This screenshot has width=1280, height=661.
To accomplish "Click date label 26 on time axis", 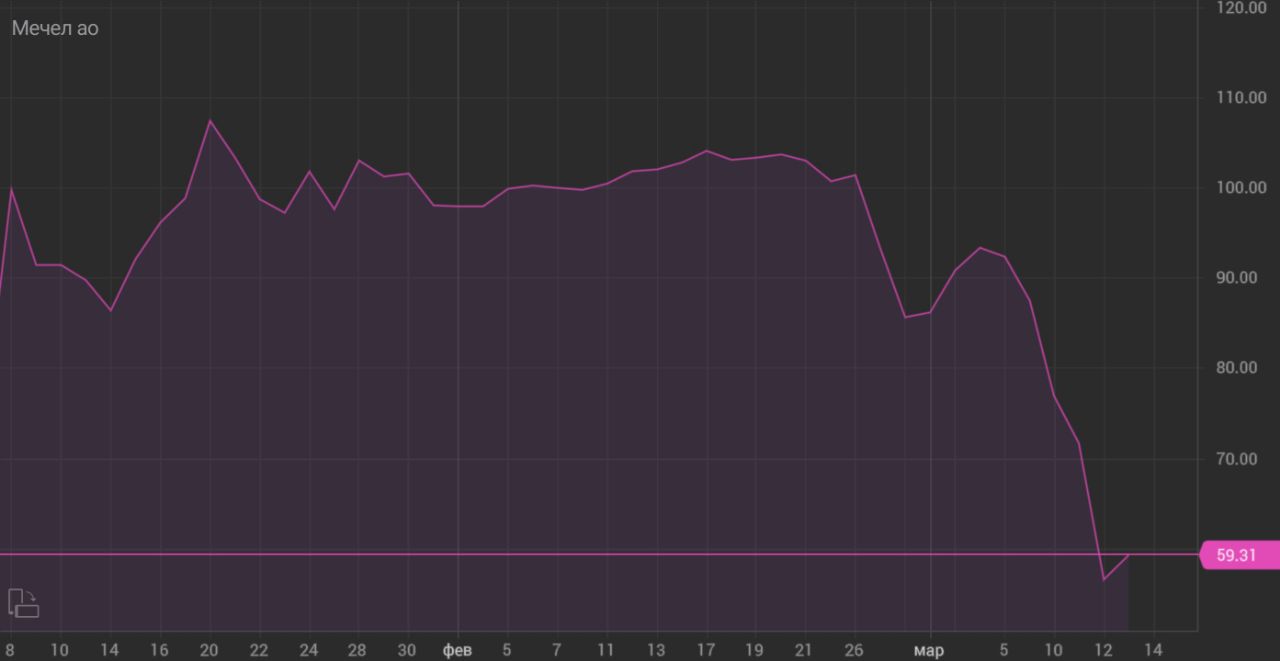I will click(853, 651).
